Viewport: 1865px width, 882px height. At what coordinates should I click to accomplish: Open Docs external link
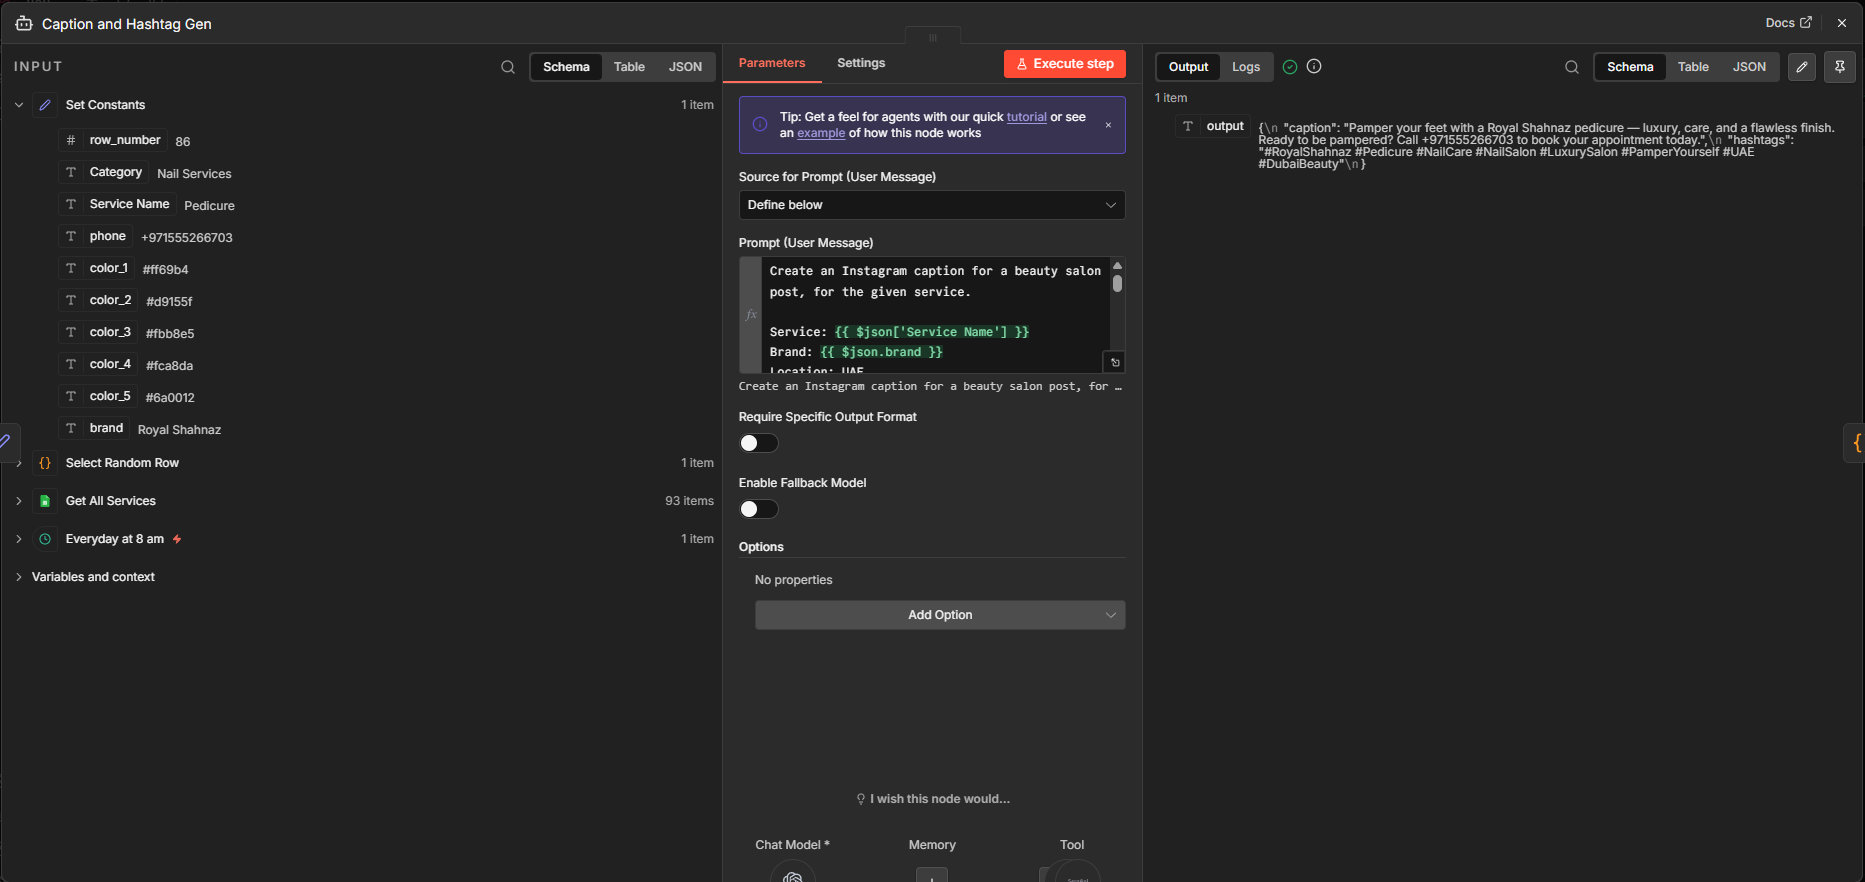pyautogui.click(x=1788, y=23)
